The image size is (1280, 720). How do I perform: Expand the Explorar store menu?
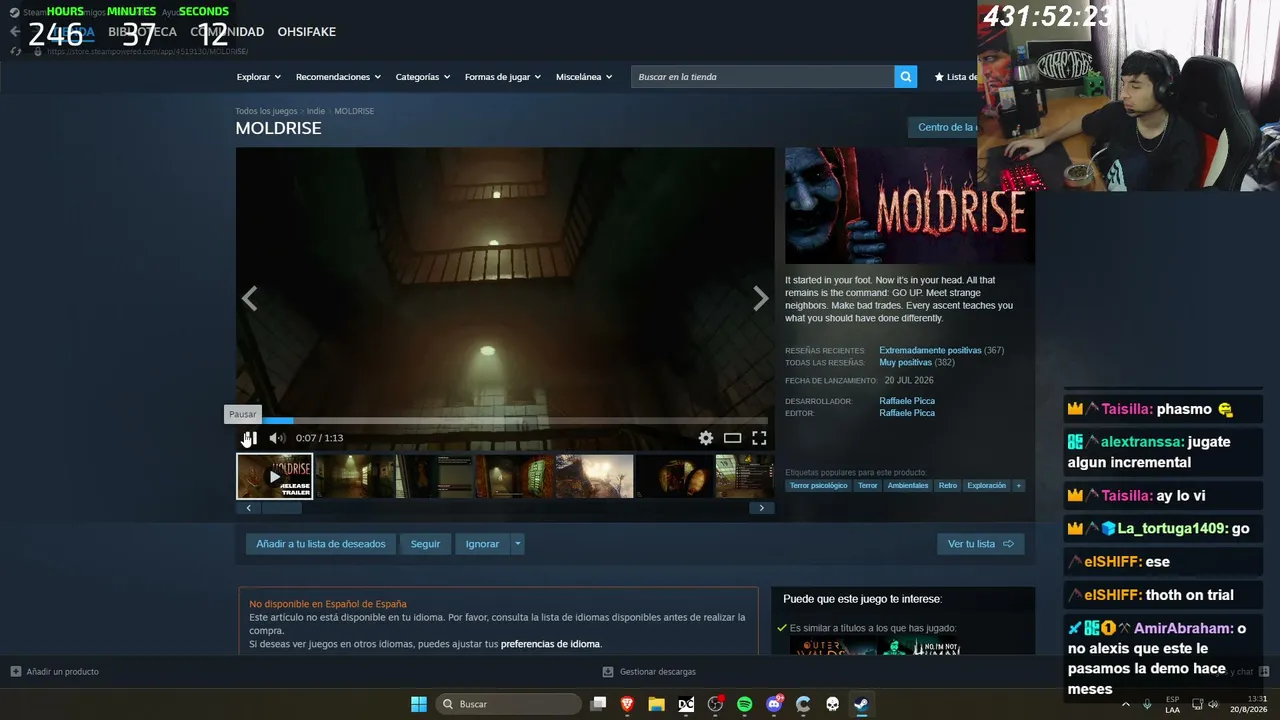(259, 77)
